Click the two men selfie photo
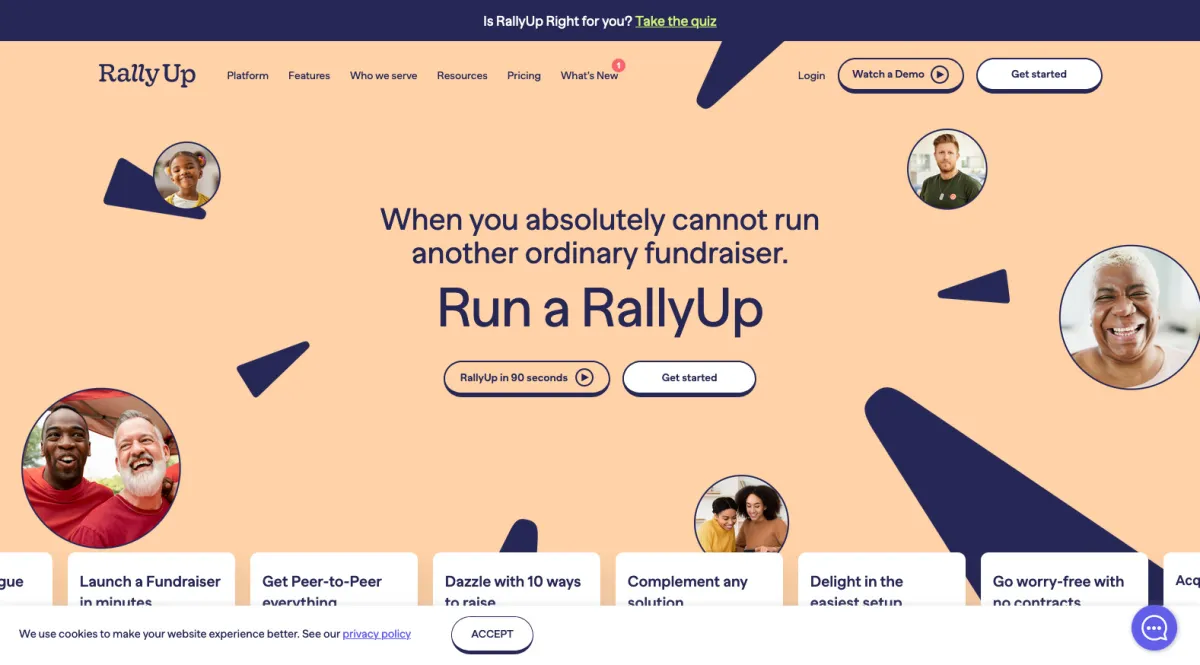Screen dimensions: 1200x665 pyautogui.click(x=101, y=468)
